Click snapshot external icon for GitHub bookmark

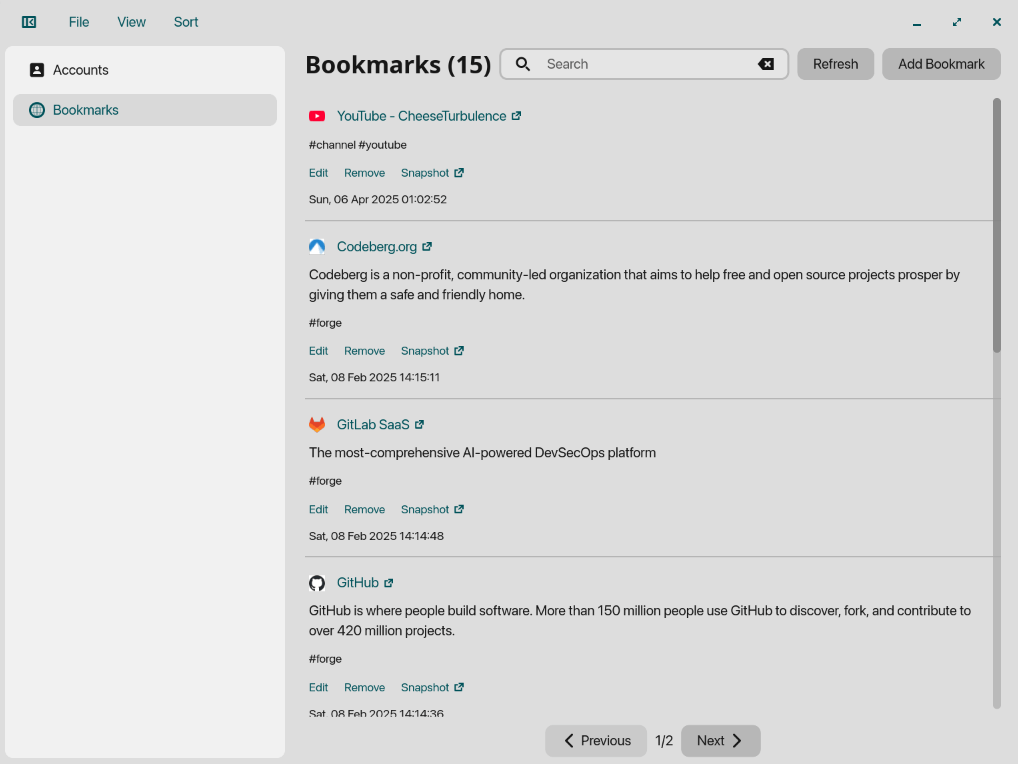459,687
